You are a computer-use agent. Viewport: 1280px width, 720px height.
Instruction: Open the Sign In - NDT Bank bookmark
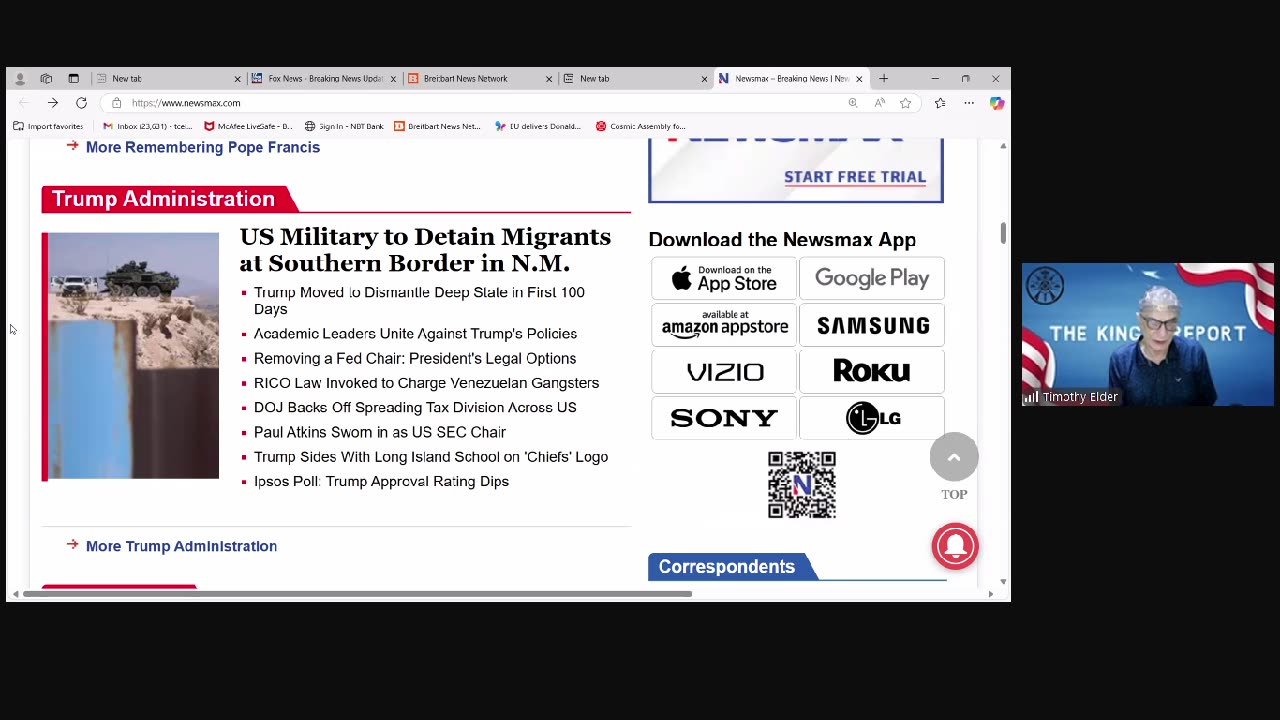[x=344, y=126]
